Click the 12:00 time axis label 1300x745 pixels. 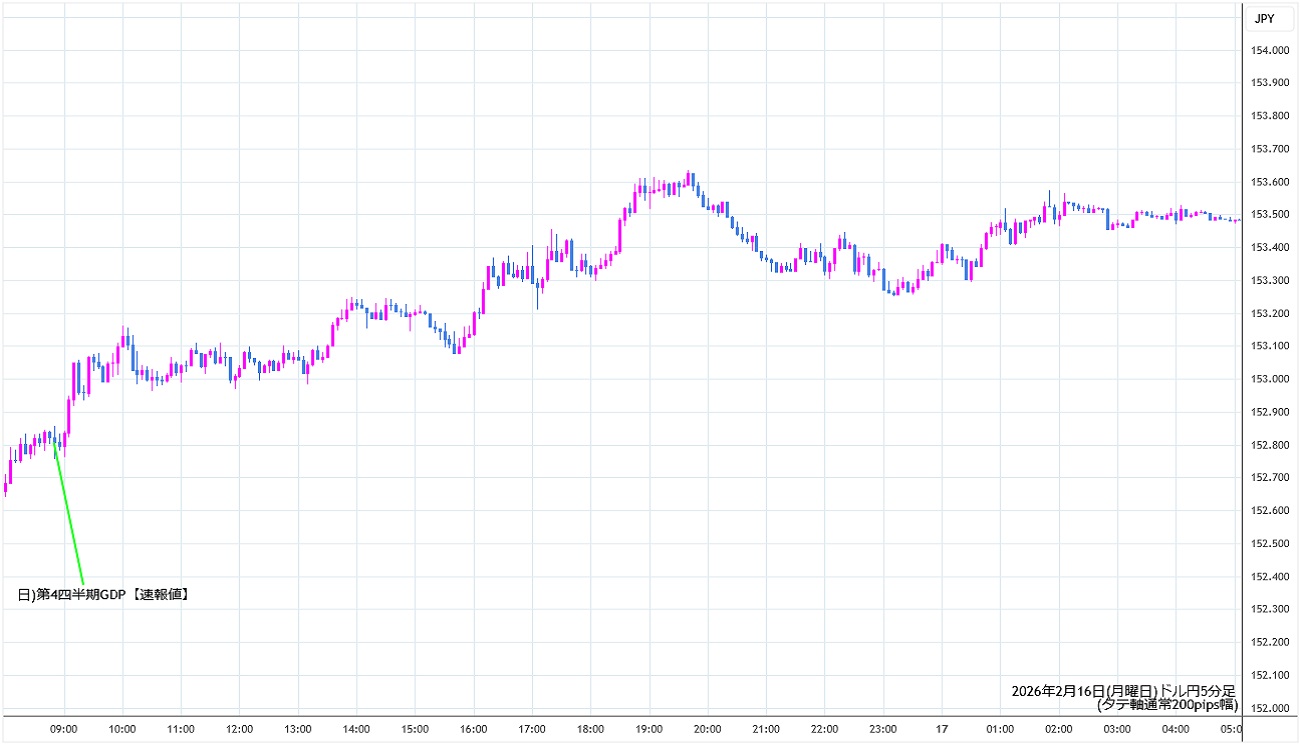coord(239,729)
